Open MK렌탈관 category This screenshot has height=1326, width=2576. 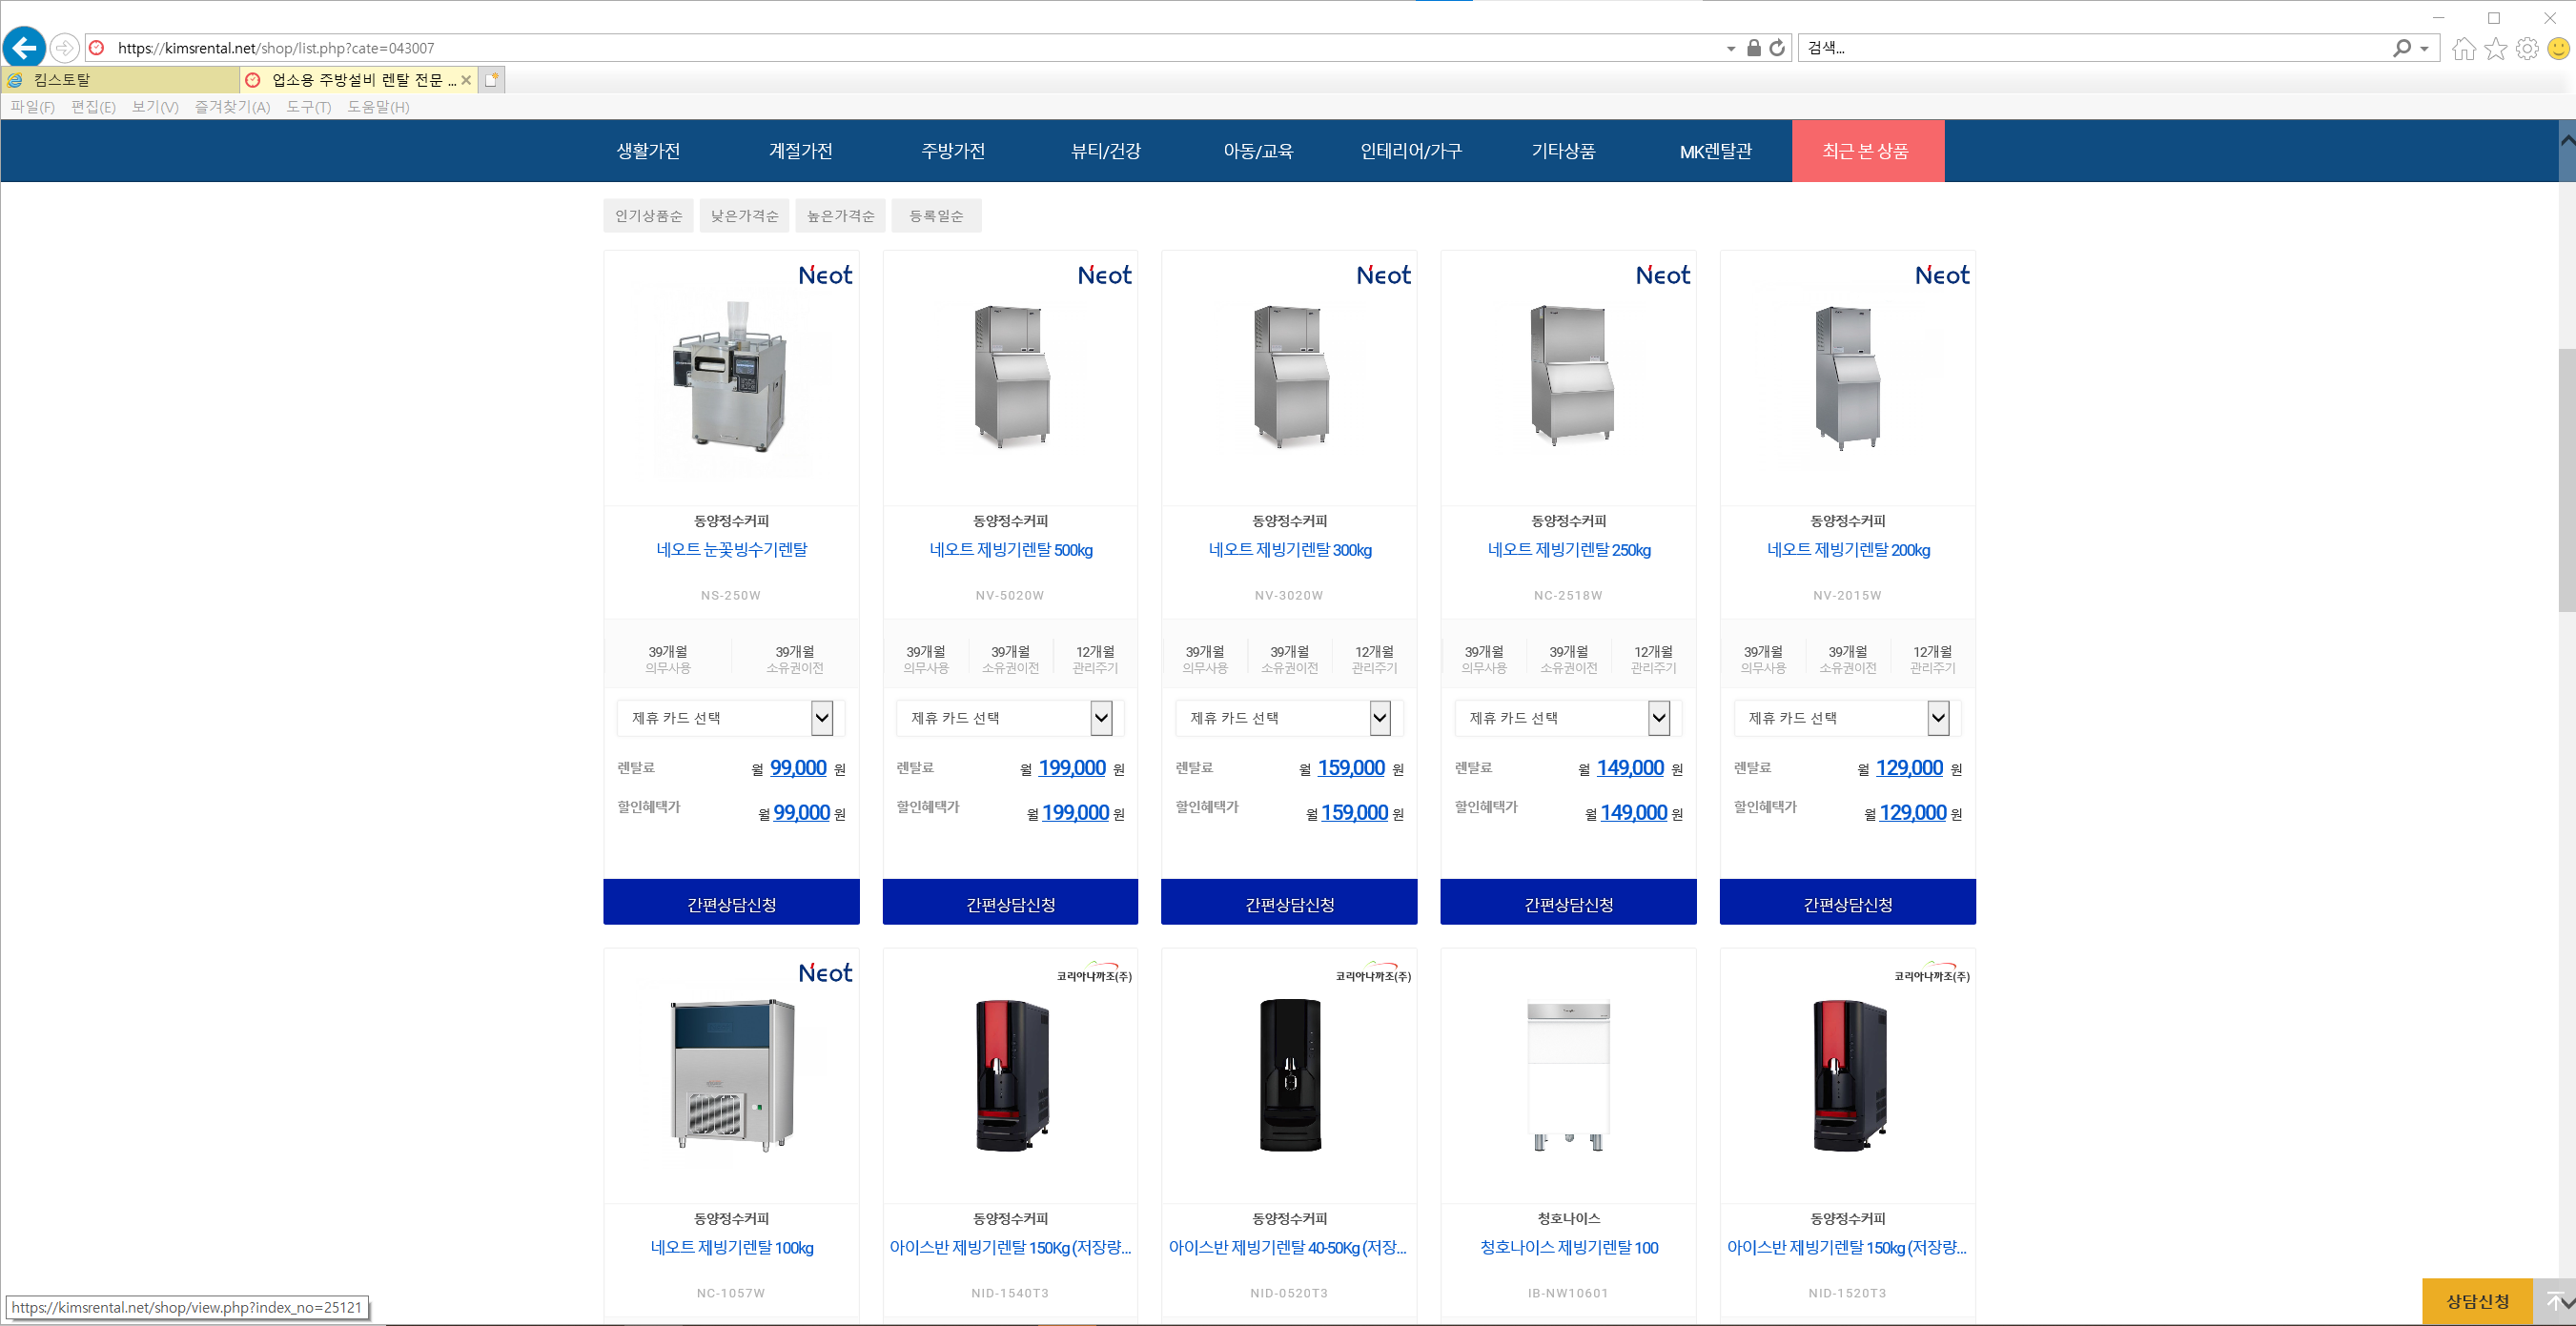point(1716,151)
